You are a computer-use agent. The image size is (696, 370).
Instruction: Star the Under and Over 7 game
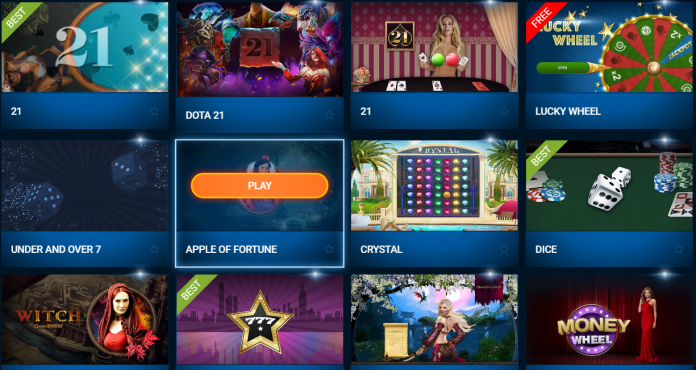pos(154,249)
